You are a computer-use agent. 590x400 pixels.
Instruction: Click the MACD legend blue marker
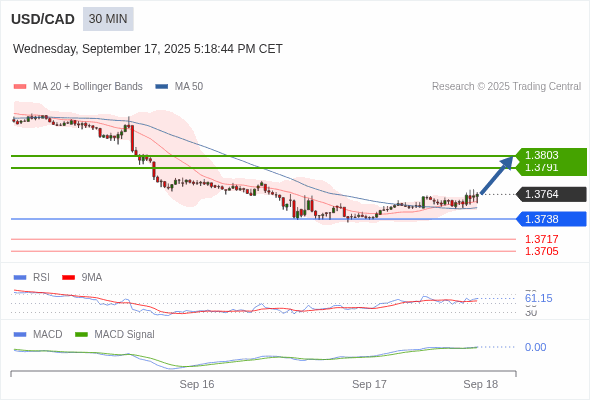pos(20,335)
